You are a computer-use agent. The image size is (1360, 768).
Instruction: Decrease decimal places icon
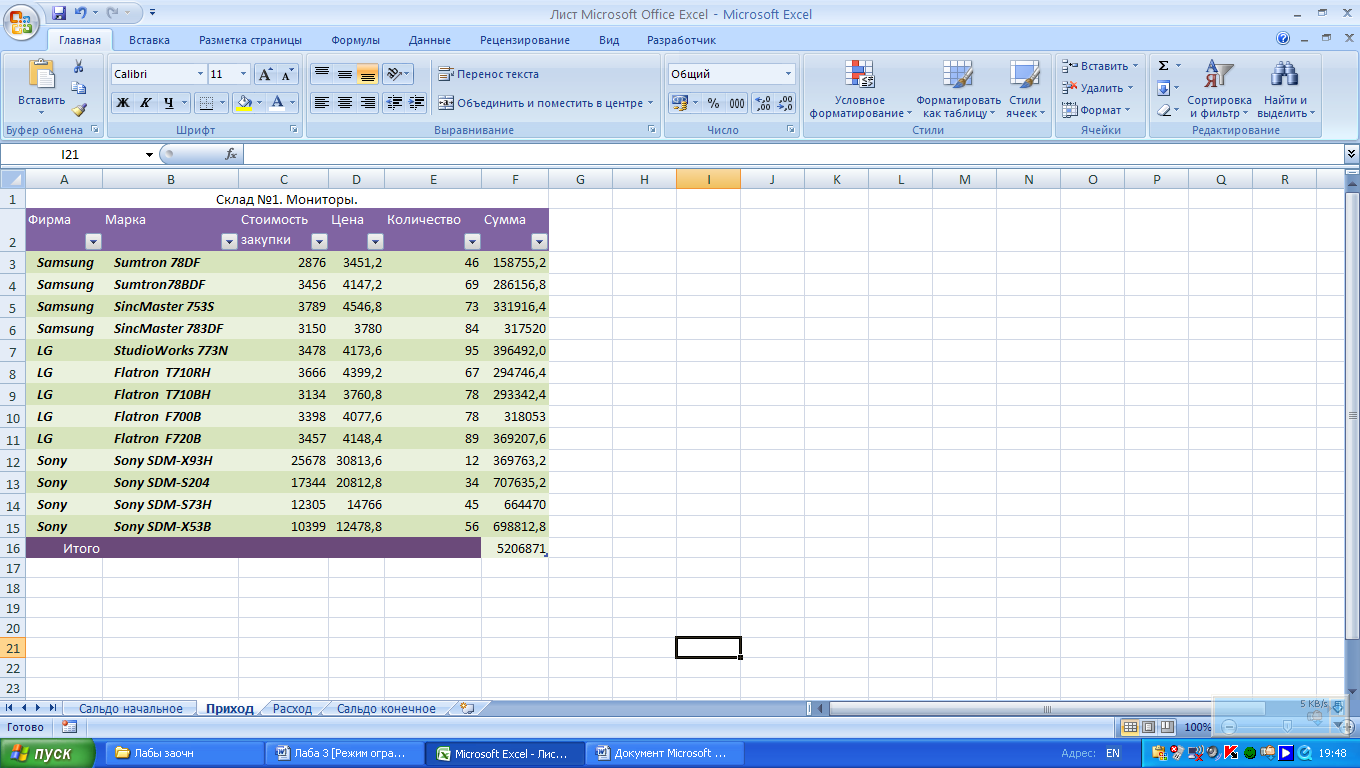coord(785,103)
